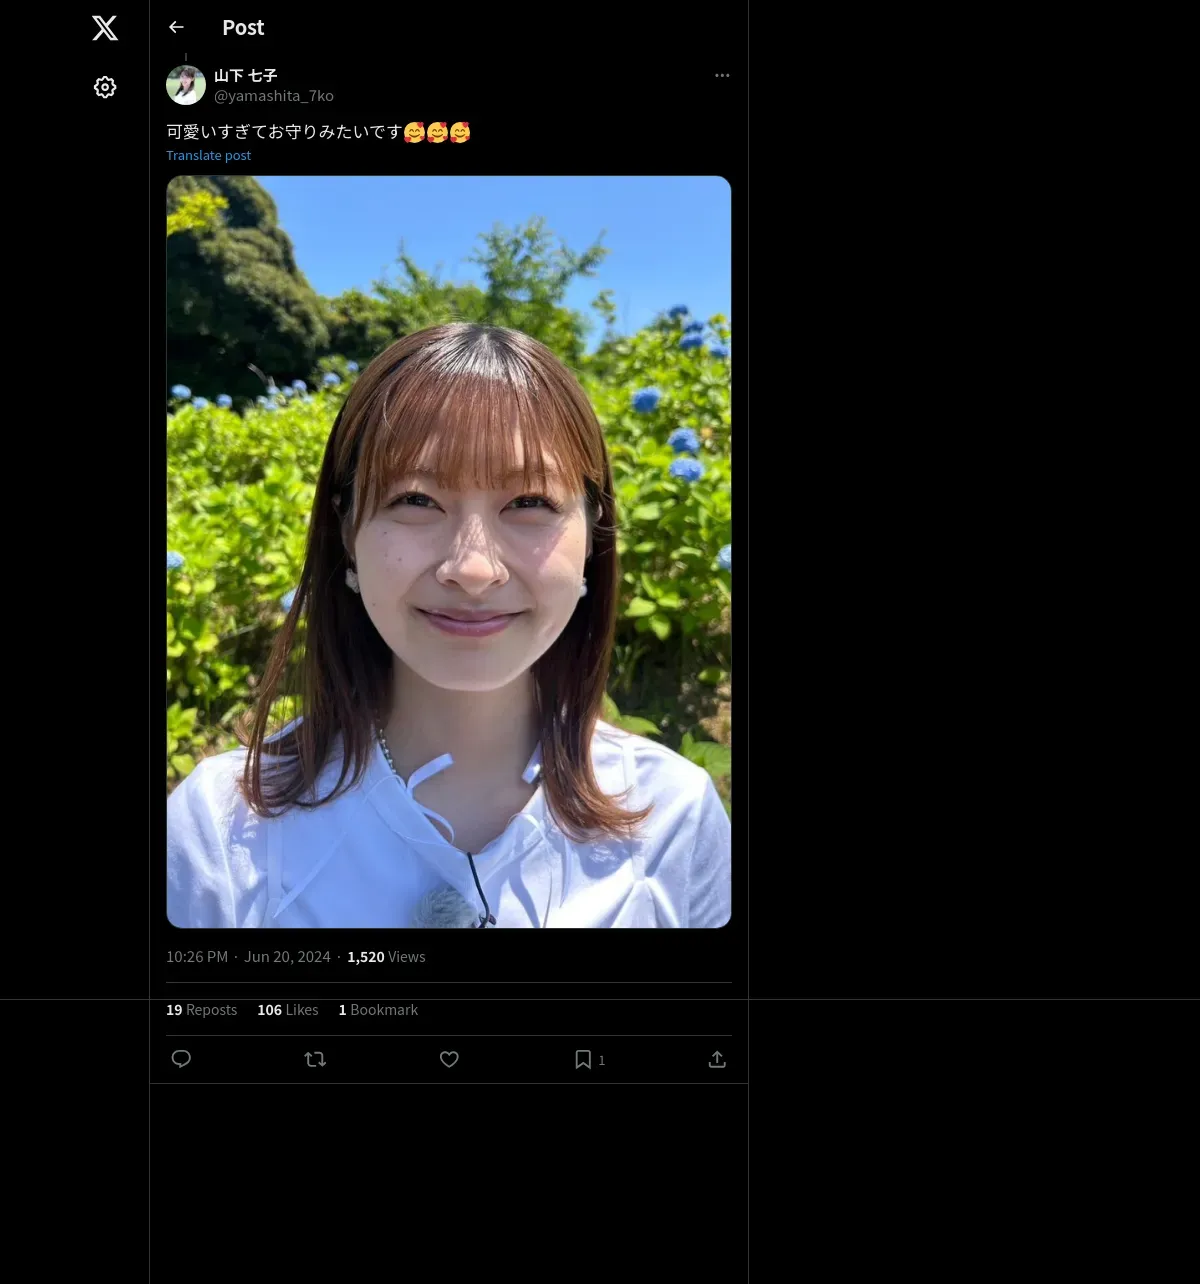Open the hydrangea portrait photo
The width and height of the screenshot is (1200, 1284).
point(449,552)
